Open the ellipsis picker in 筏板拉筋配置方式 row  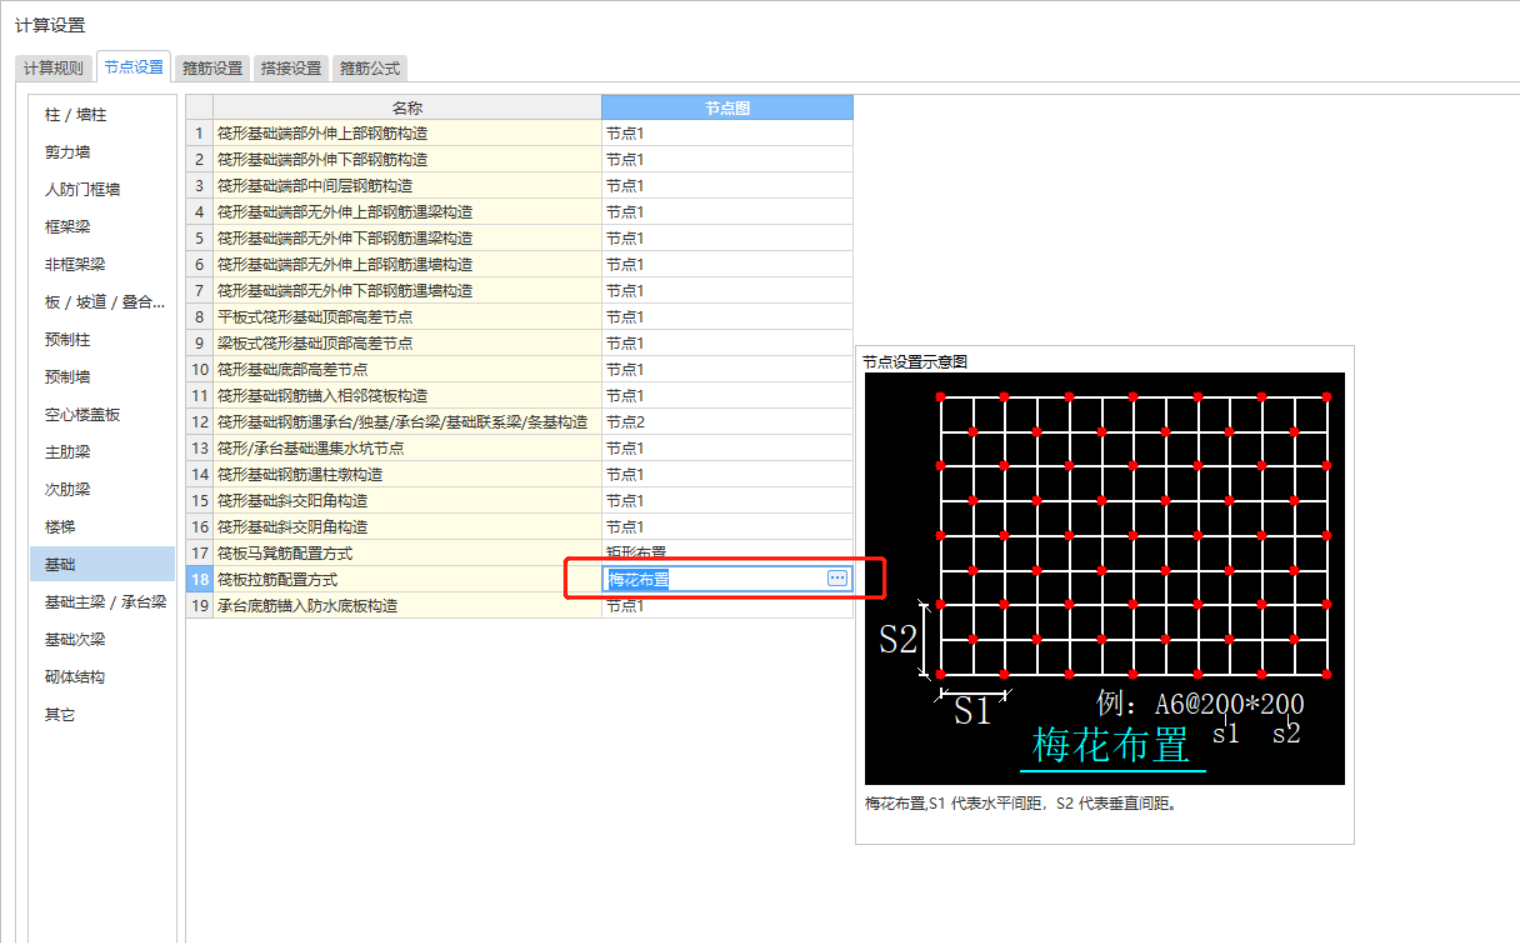coord(837,579)
